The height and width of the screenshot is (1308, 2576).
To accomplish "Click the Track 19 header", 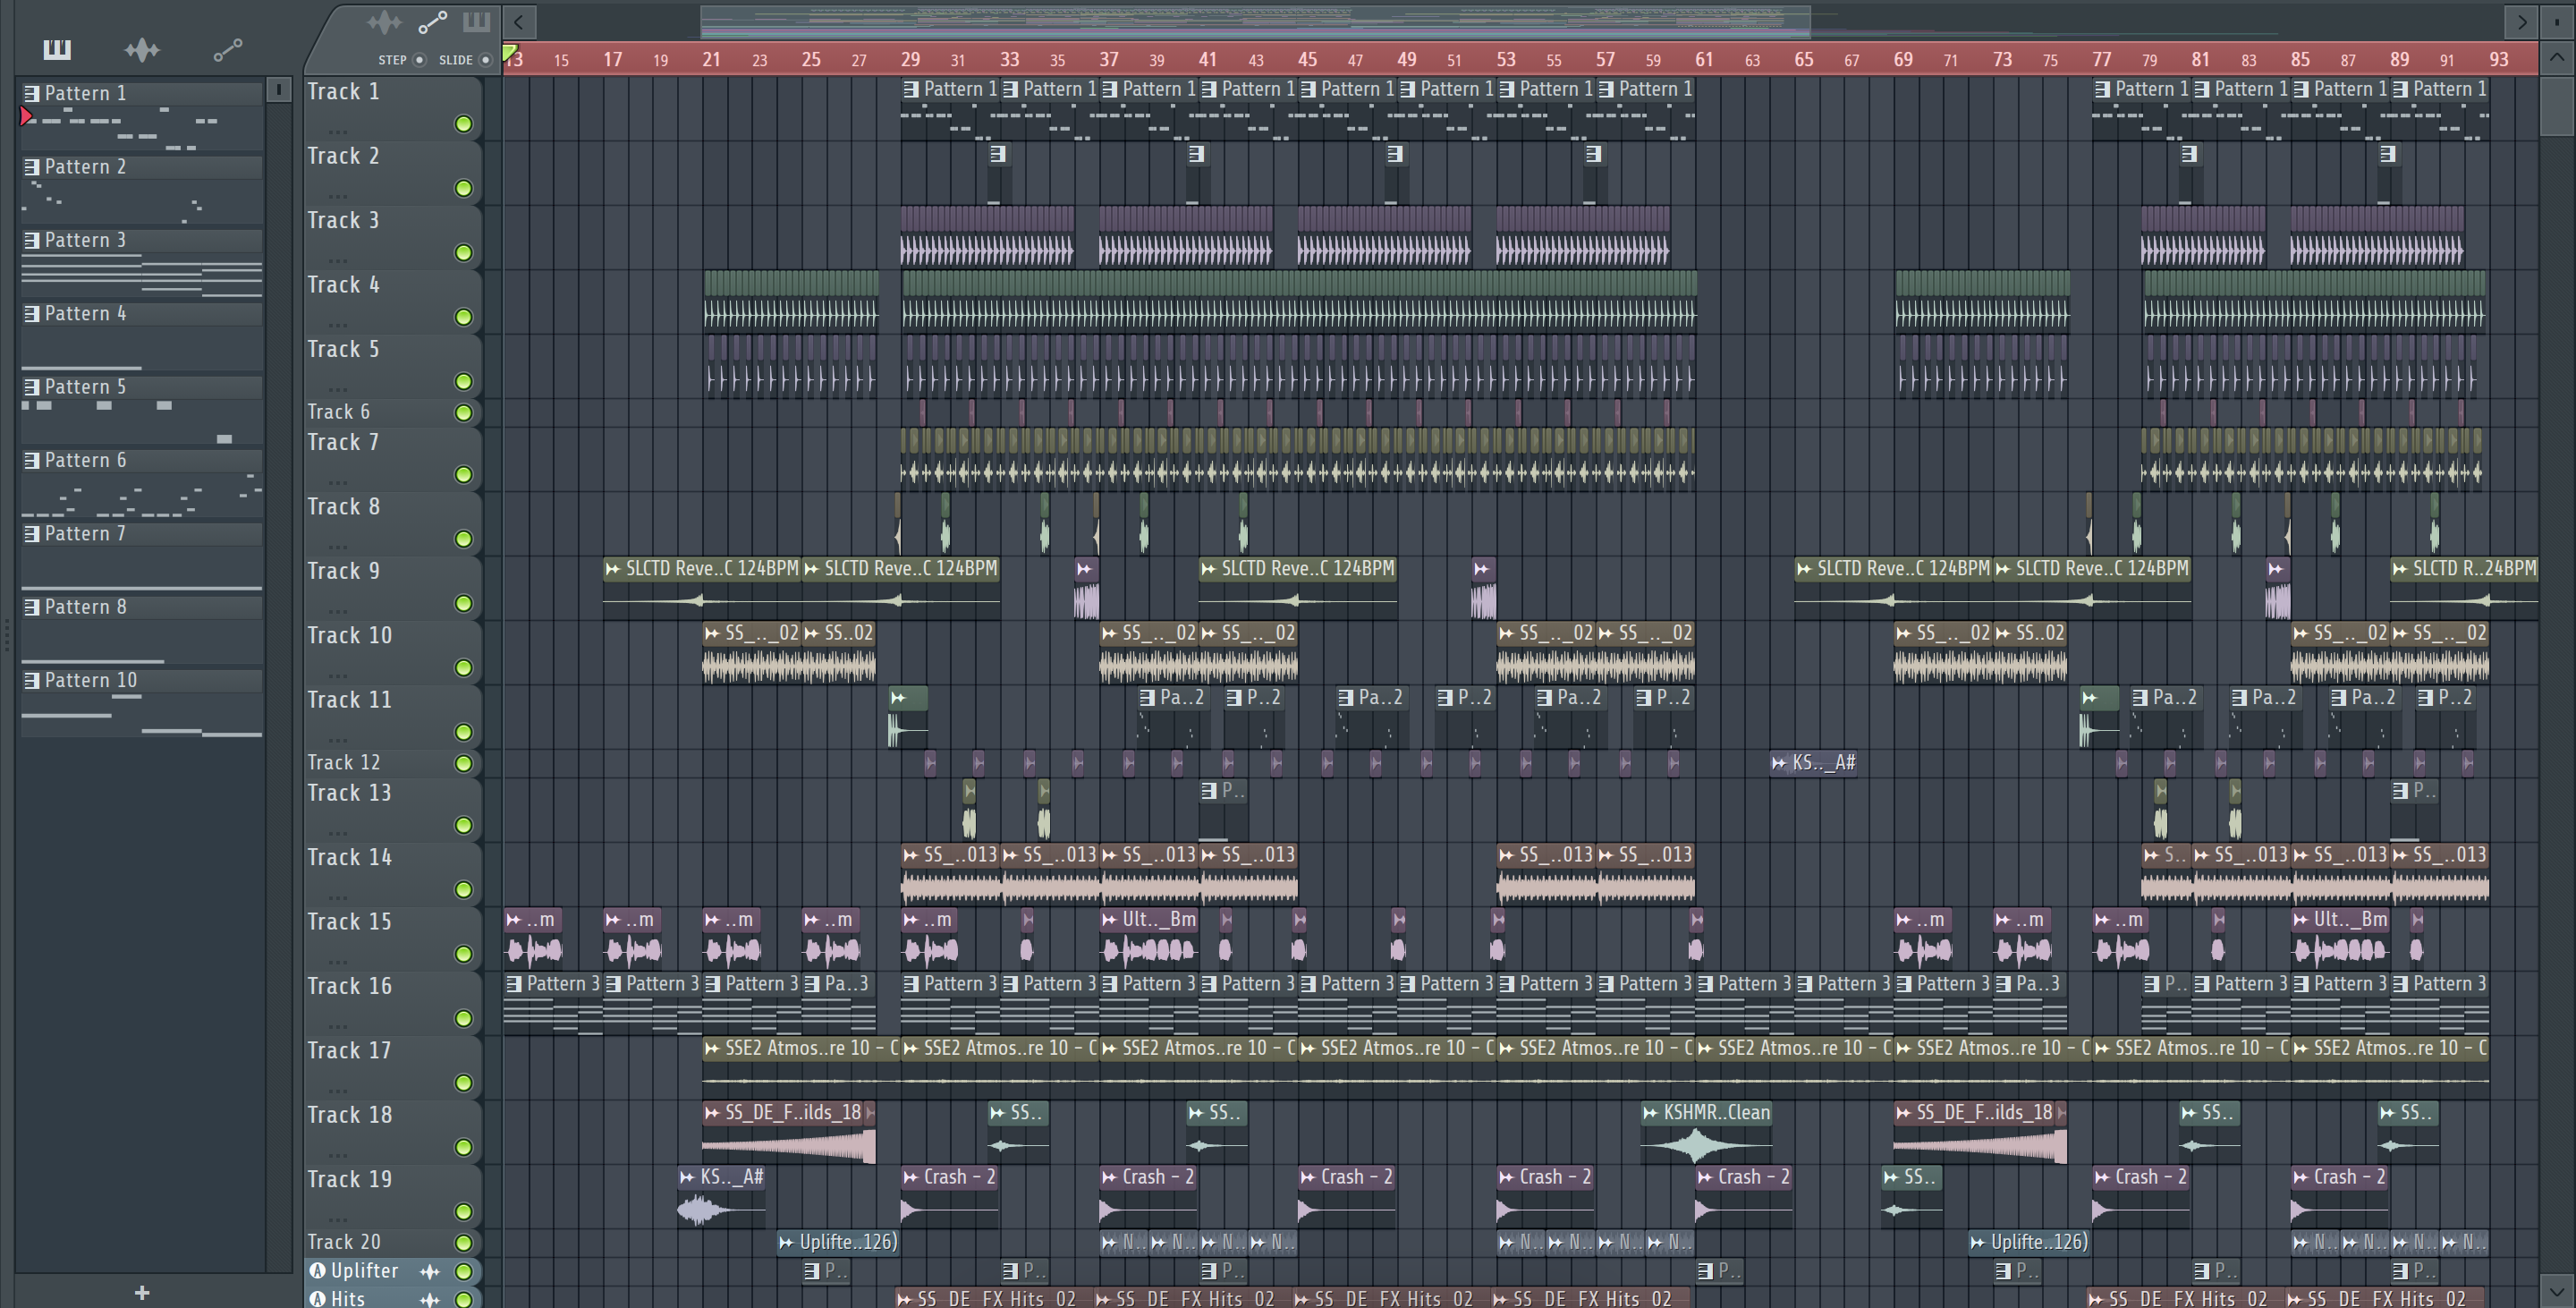I will pyautogui.click(x=392, y=1195).
